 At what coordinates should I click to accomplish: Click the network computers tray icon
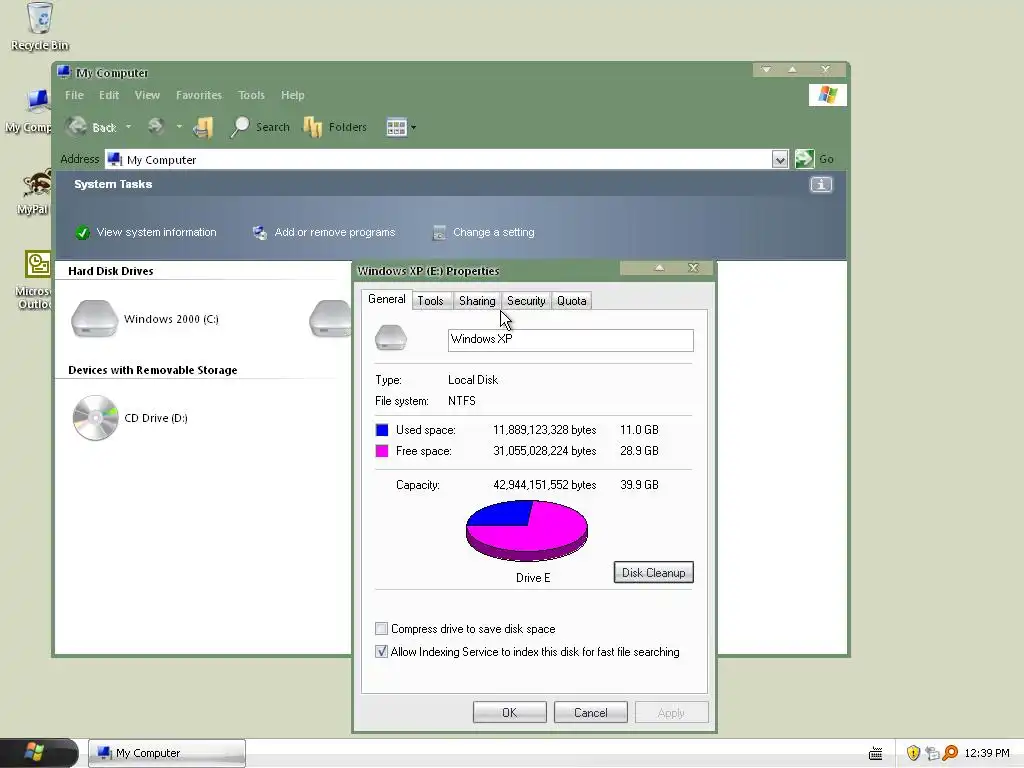tap(932, 753)
